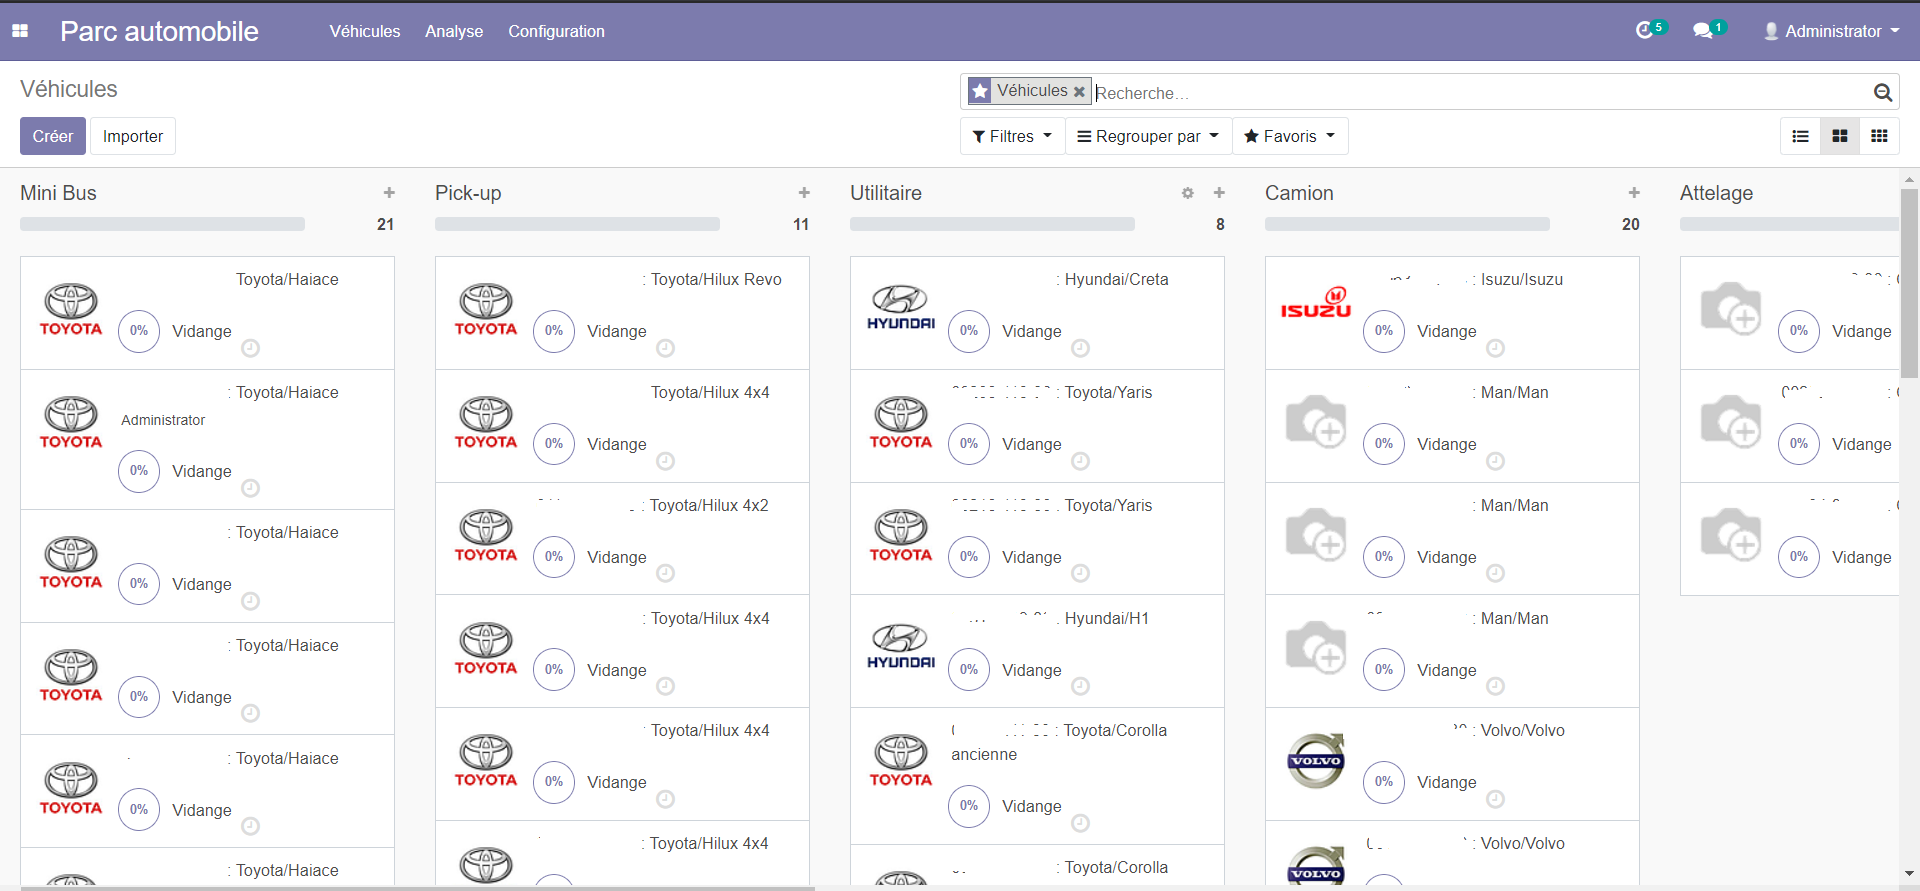Click the Créer button
The height and width of the screenshot is (891, 1920).
pyautogui.click(x=52, y=136)
